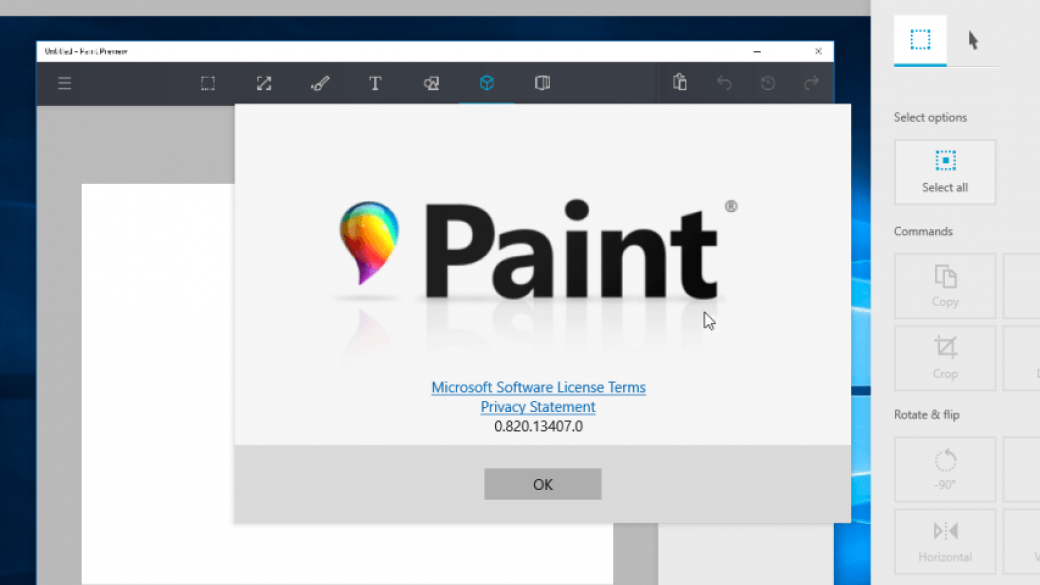
Task: Redo the last action
Action: click(x=811, y=84)
